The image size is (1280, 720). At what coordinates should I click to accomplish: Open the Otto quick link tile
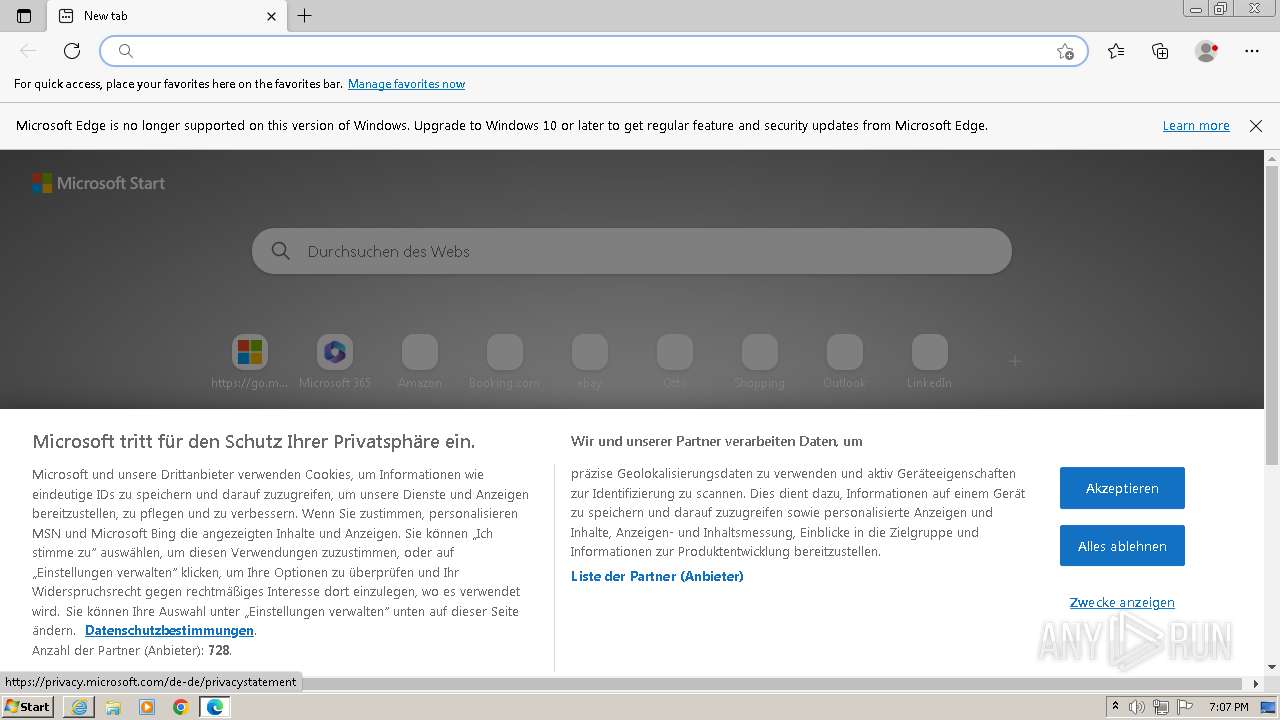[675, 361]
